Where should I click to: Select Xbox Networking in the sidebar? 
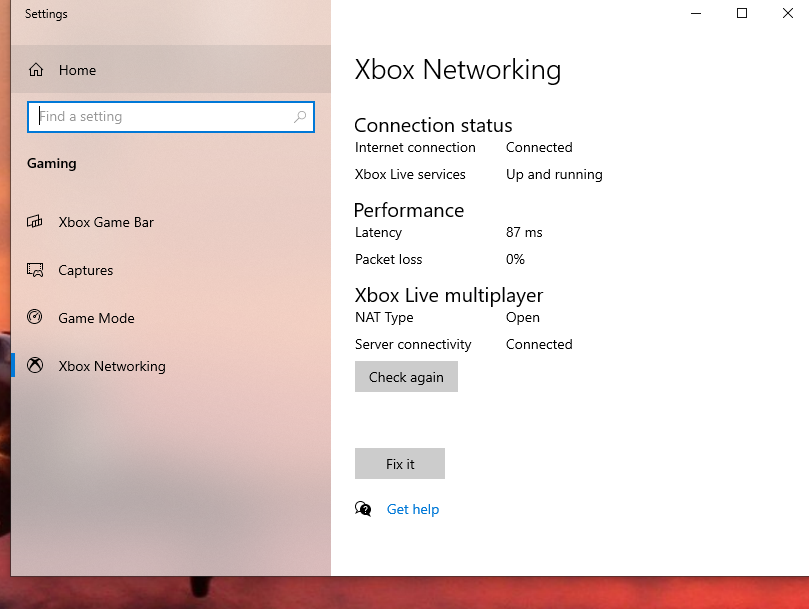(171, 365)
